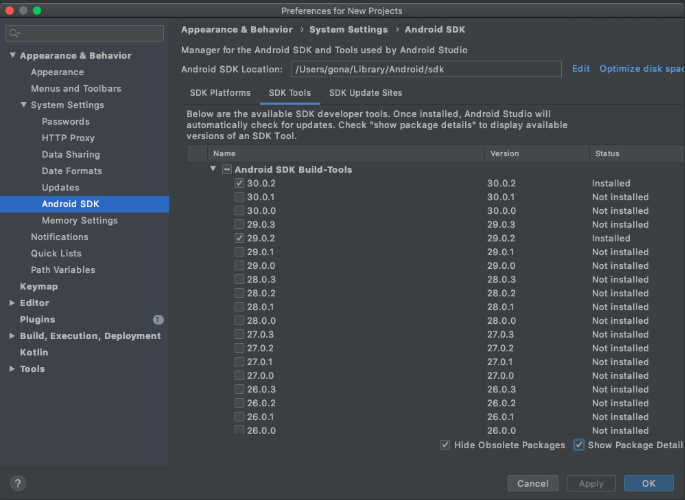The height and width of the screenshot is (500, 685).
Task: Toggle the Android SDK Build-Tools group checkbox
Action: pos(227,169)
